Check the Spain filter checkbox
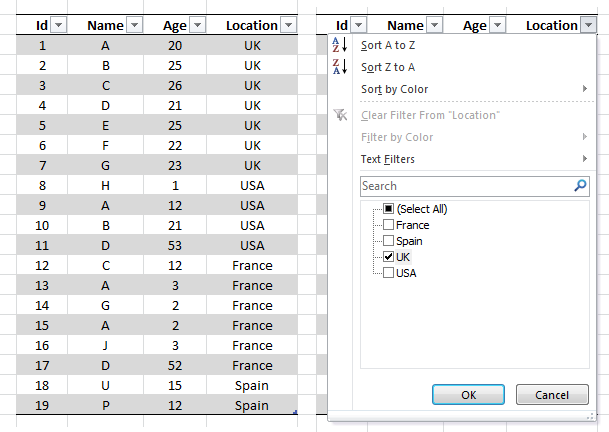Viewport: 609px width, 432px height. coord(388,240)
